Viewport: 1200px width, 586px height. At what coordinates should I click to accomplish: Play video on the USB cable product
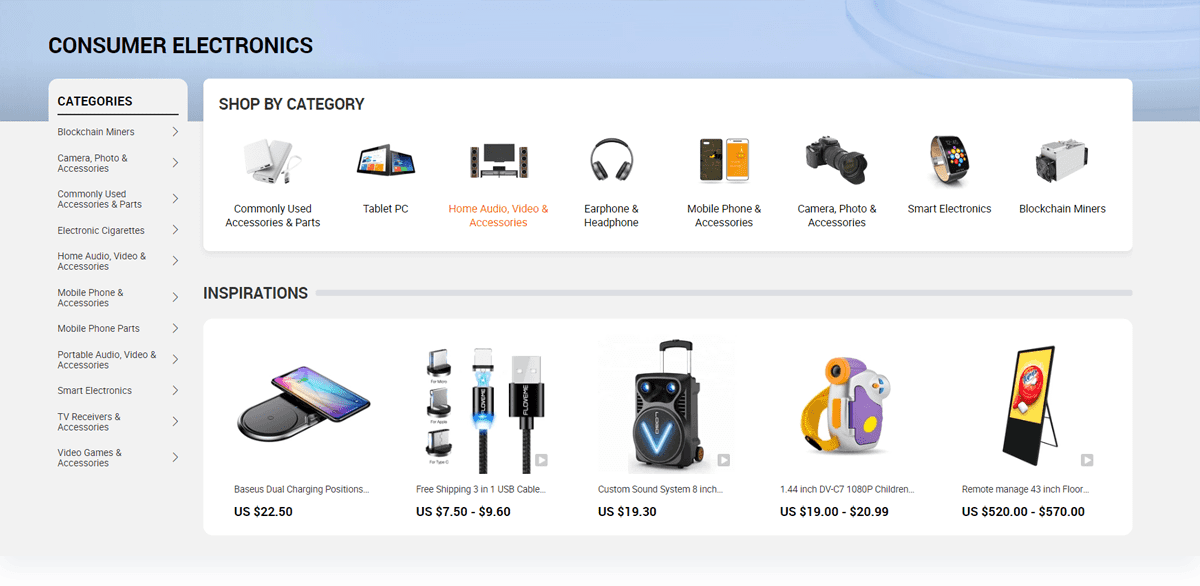tap(541, 460)
